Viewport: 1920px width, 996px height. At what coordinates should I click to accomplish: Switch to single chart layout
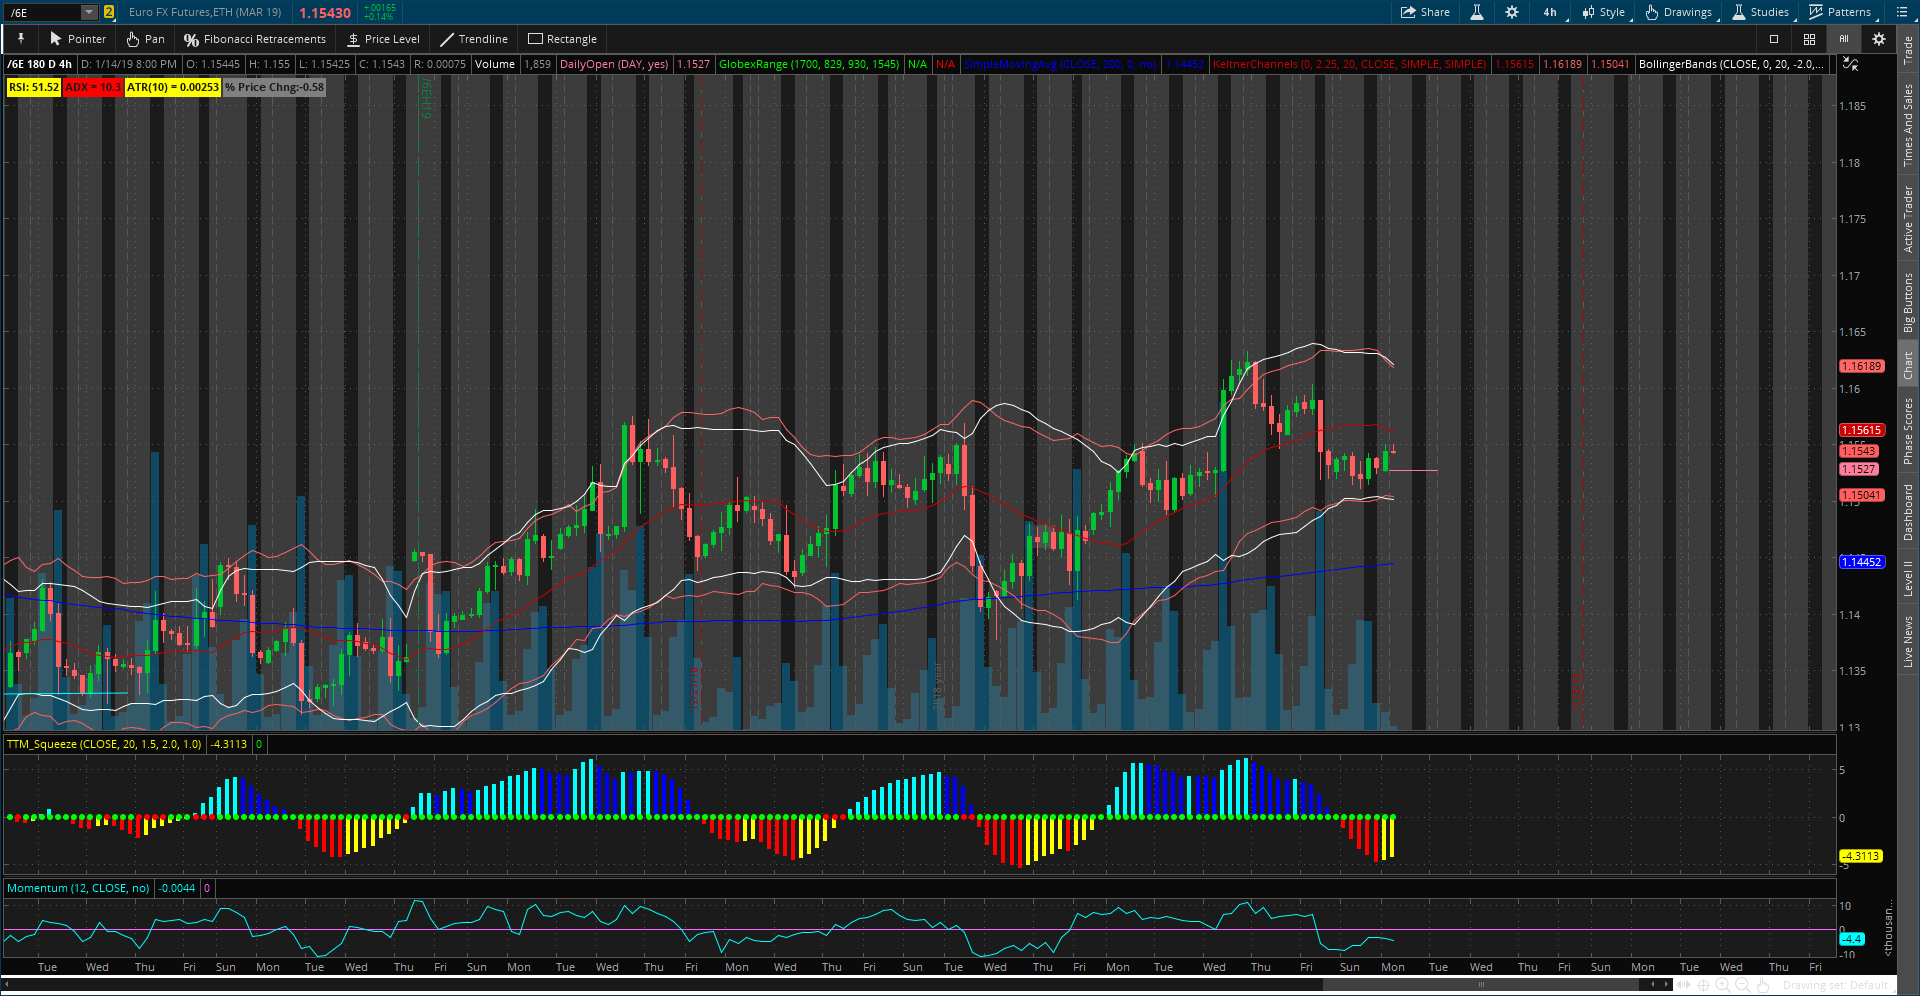click(1774, 39)
